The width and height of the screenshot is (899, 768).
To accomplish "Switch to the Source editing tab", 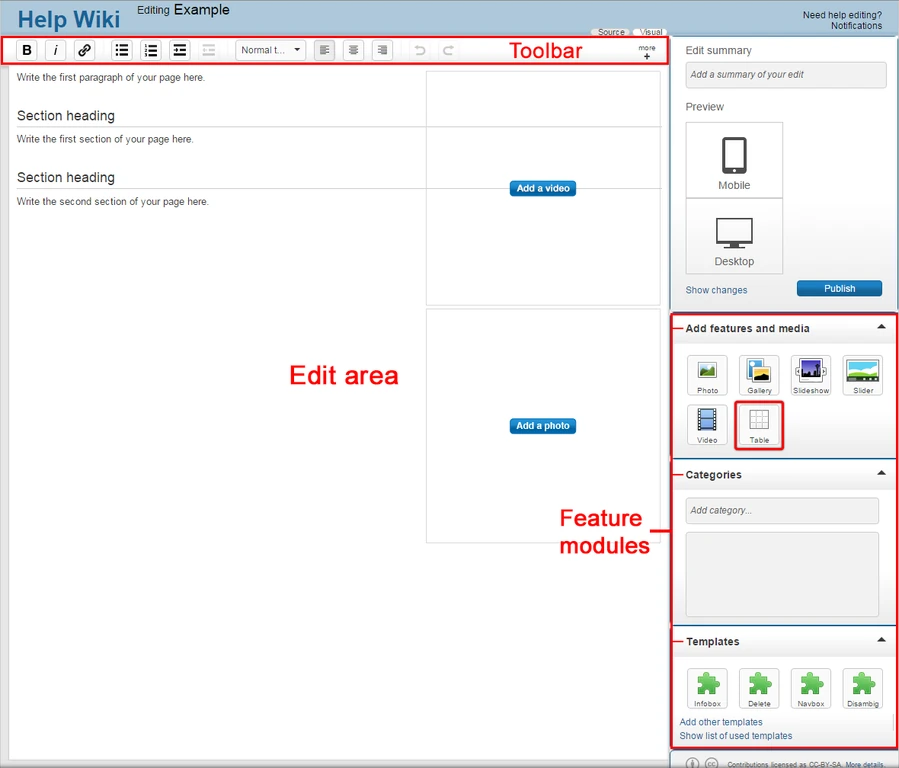I will tap(611, 32).
